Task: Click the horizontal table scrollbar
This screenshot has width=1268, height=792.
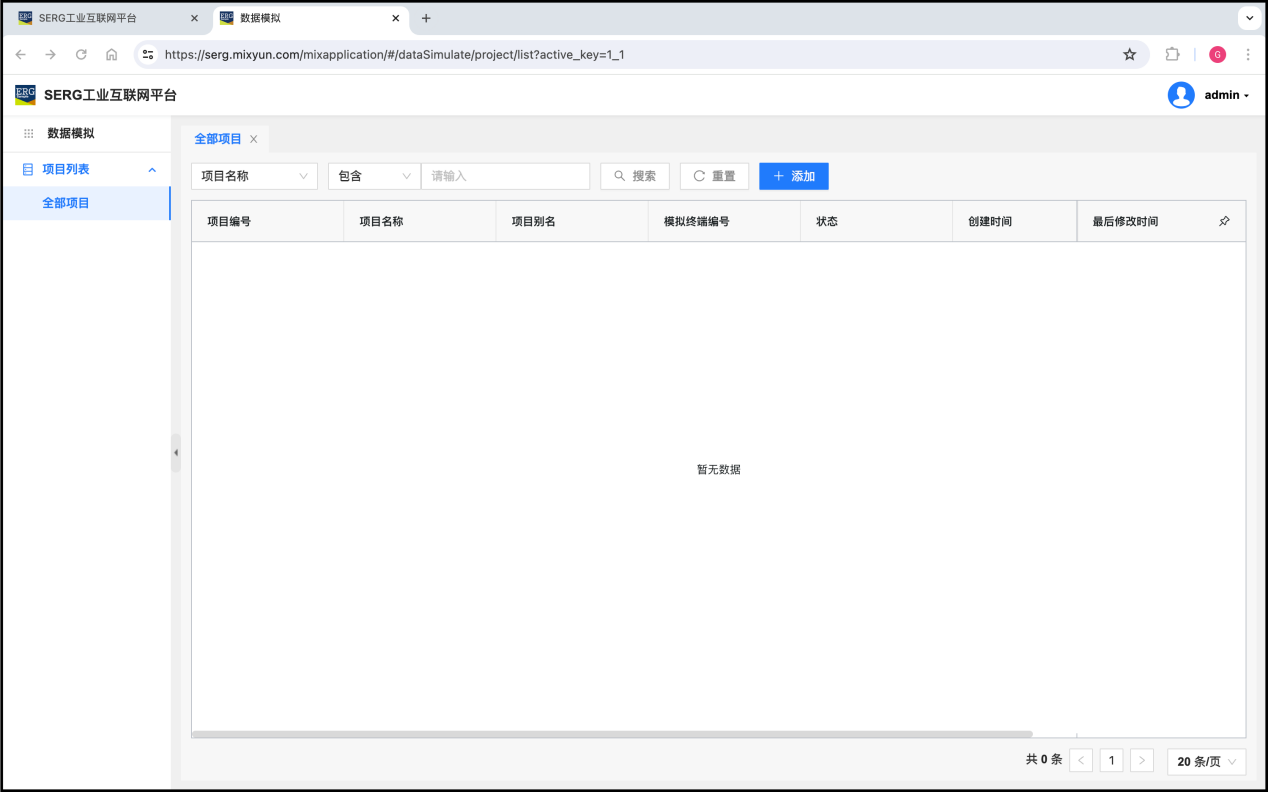Action: coord(612,734)
